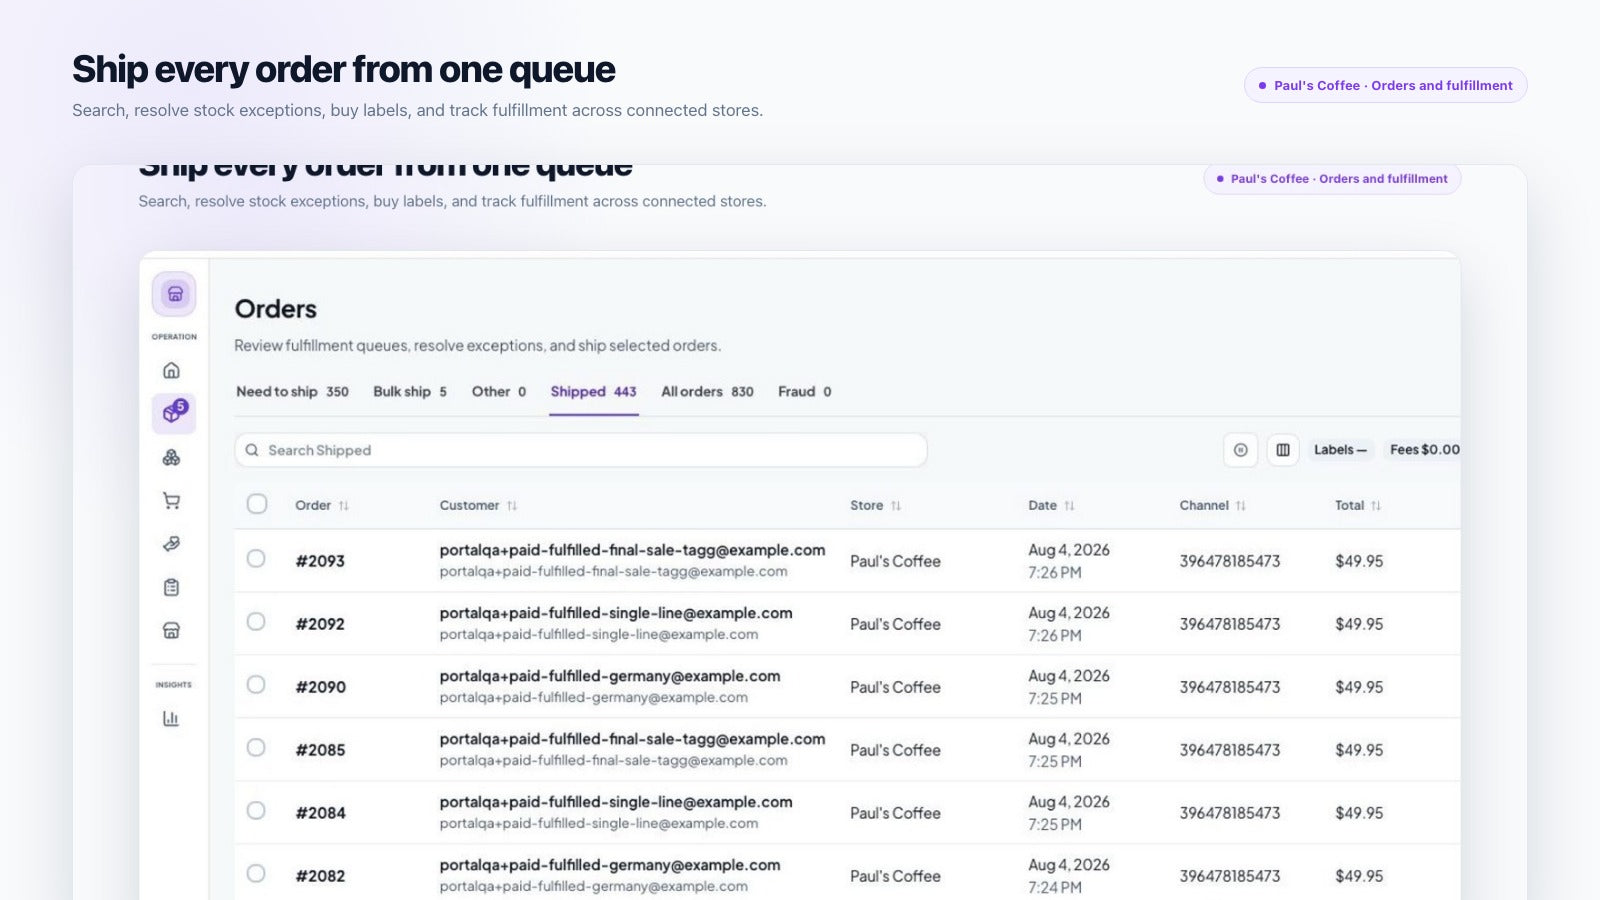Open the bar chart Insights icon
This screenshot has width=1600, height=900.
(x=172, y=718)
